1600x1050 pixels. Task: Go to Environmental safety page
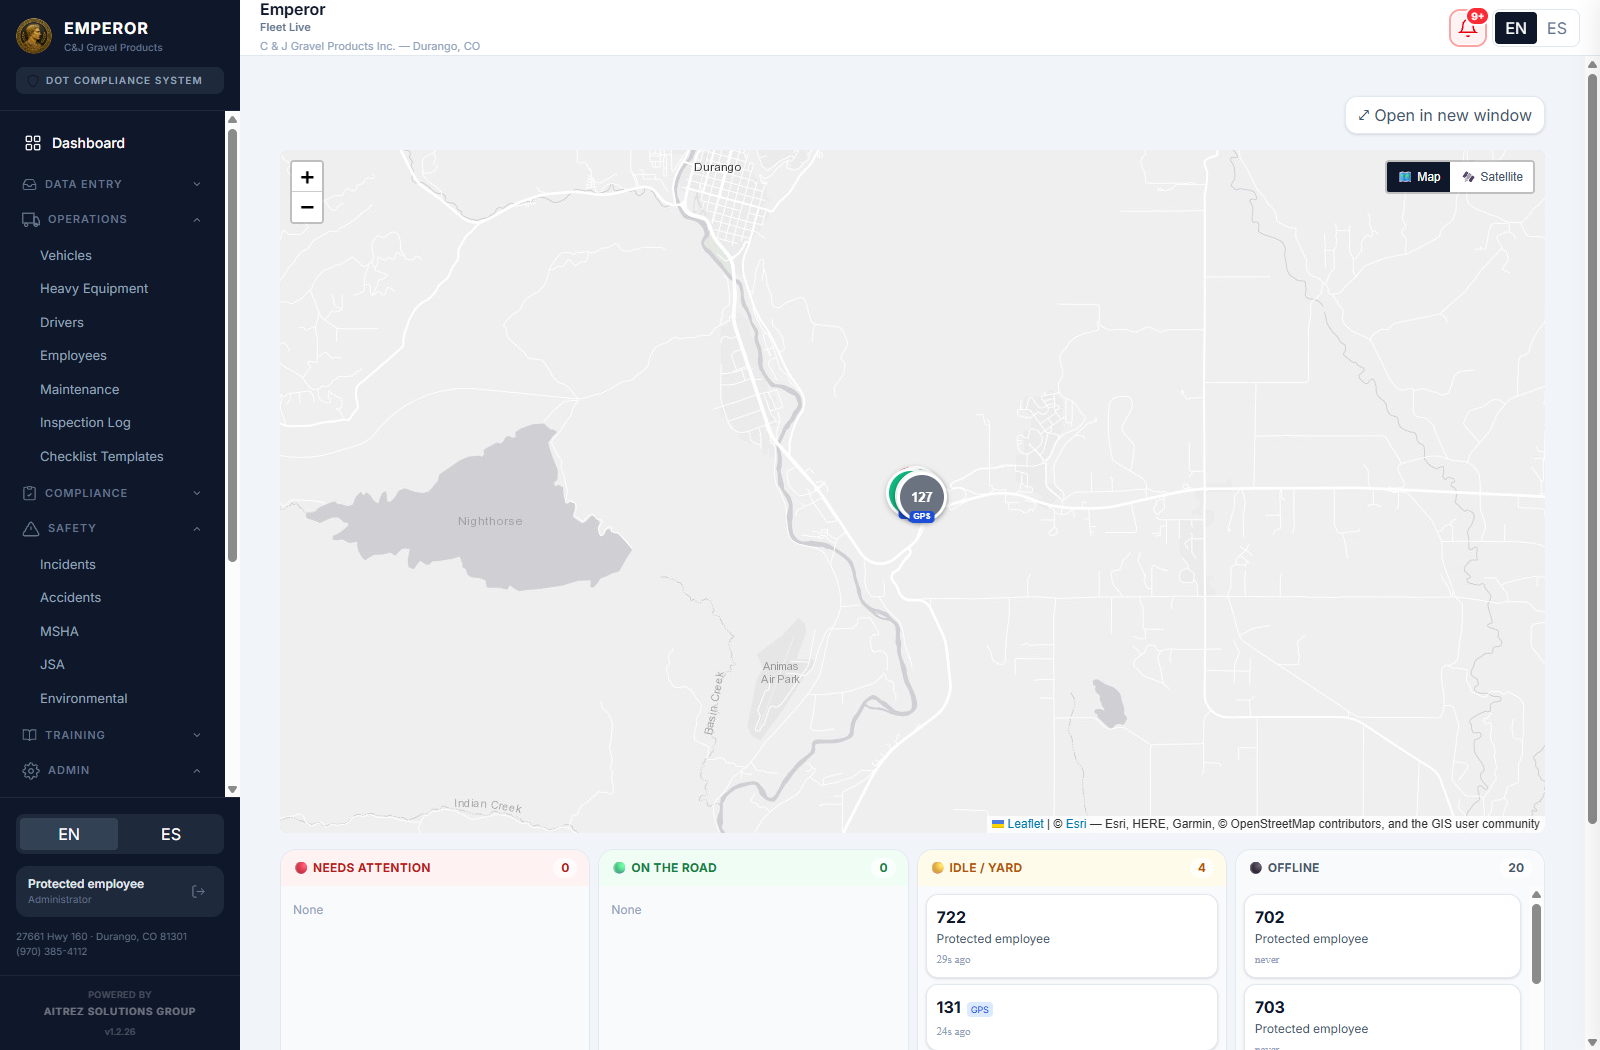coord(84,698)
